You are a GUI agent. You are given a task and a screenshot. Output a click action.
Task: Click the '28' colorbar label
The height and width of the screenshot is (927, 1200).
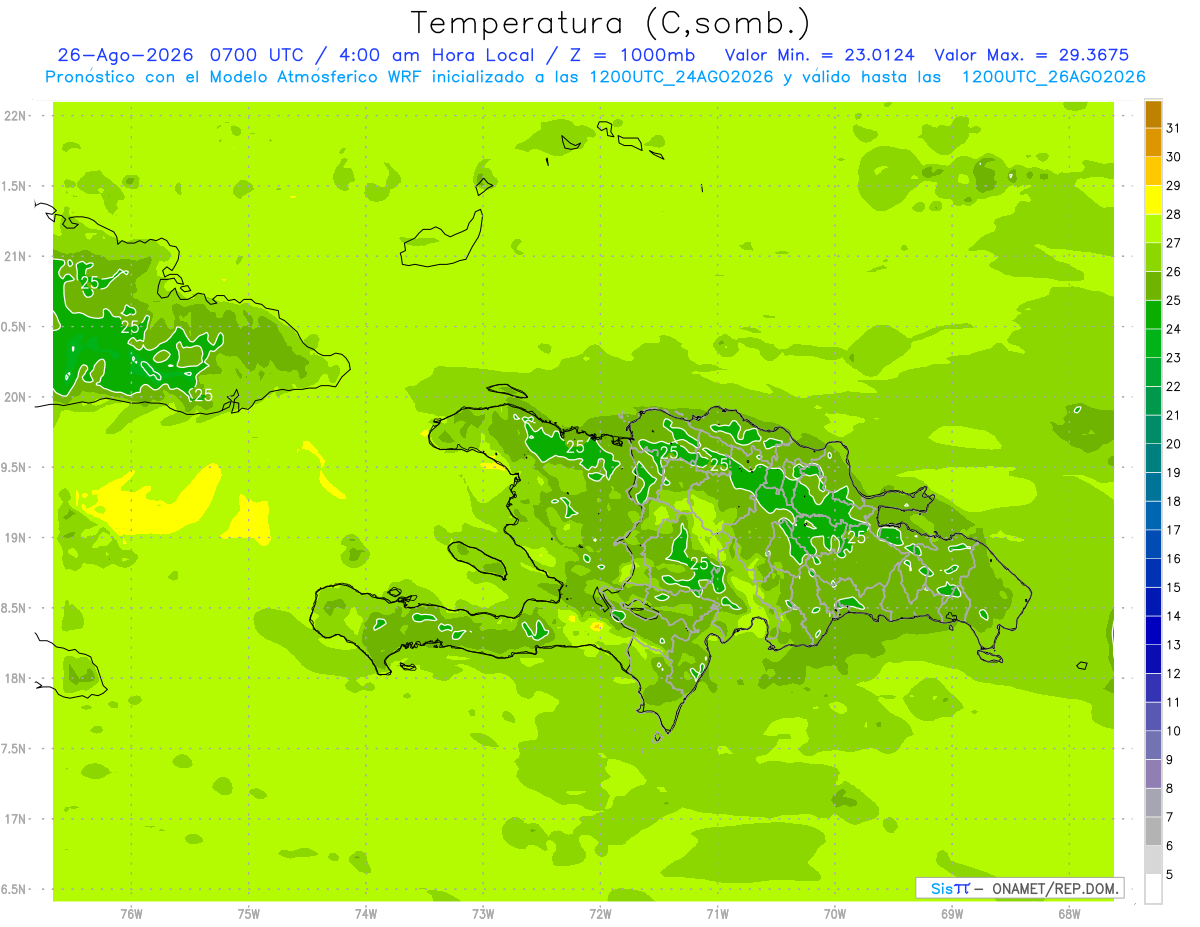(1173, 214)
